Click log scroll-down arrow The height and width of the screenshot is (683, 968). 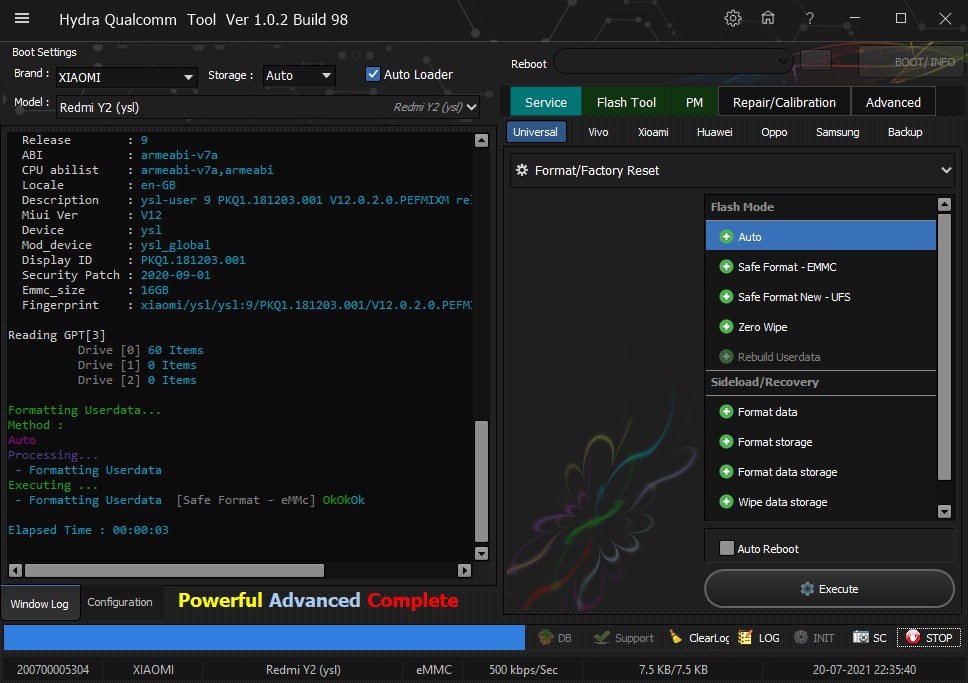482,553
